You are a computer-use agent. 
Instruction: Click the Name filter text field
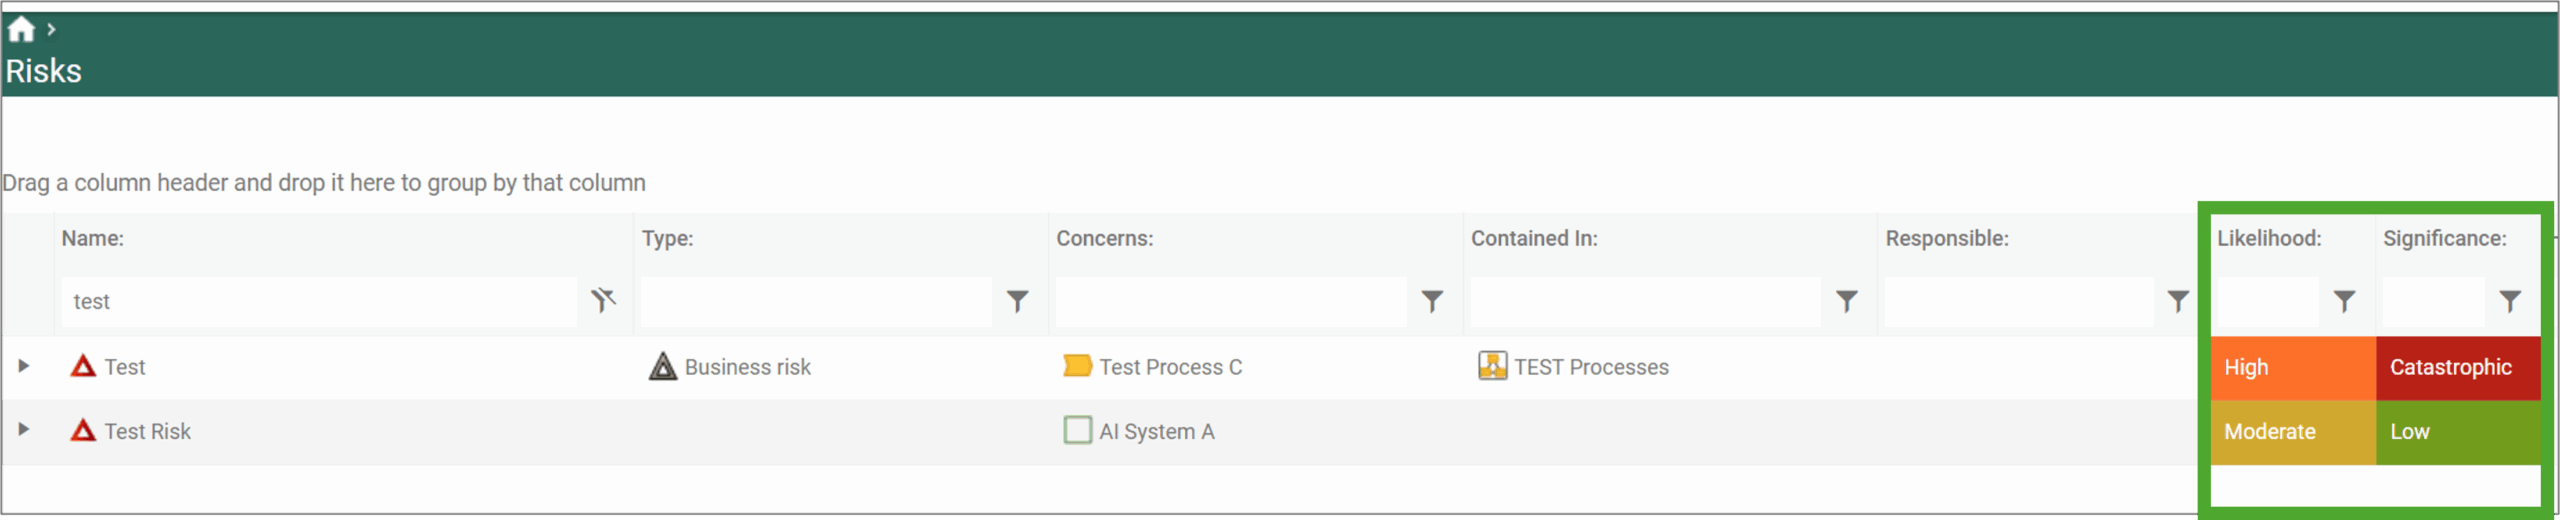[x=318, y=301]
